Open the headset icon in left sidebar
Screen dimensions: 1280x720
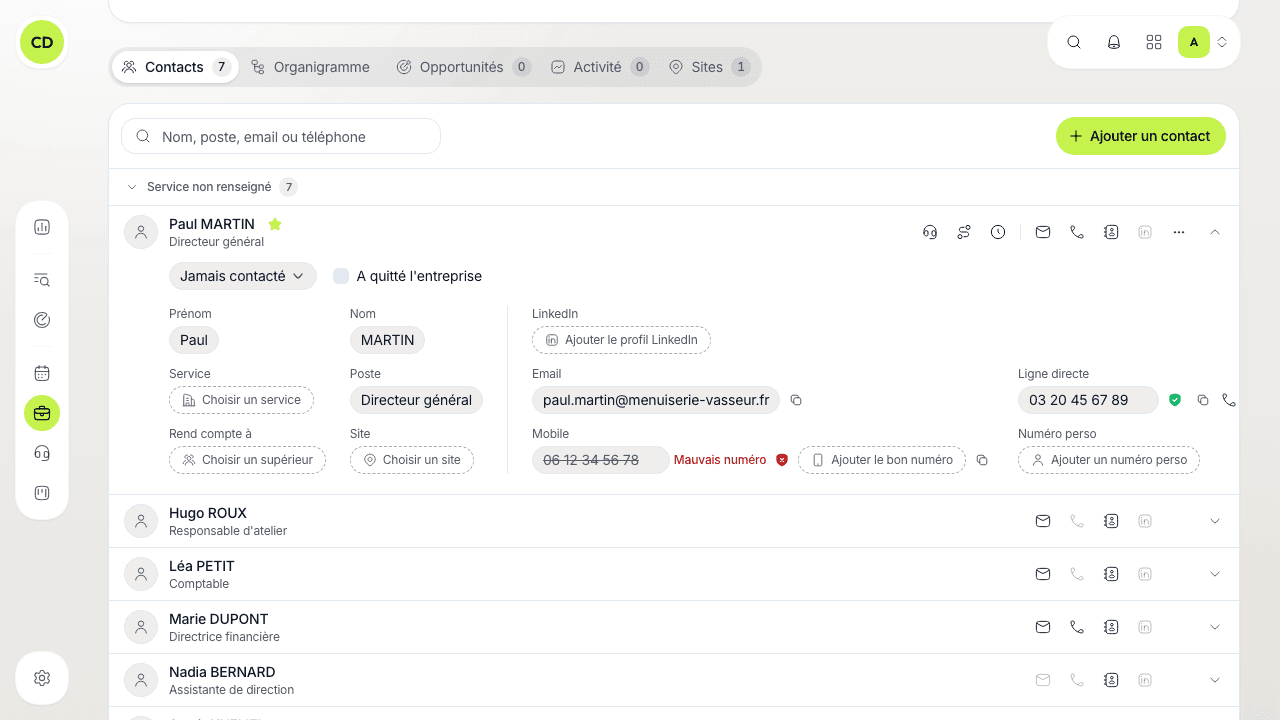42,453
